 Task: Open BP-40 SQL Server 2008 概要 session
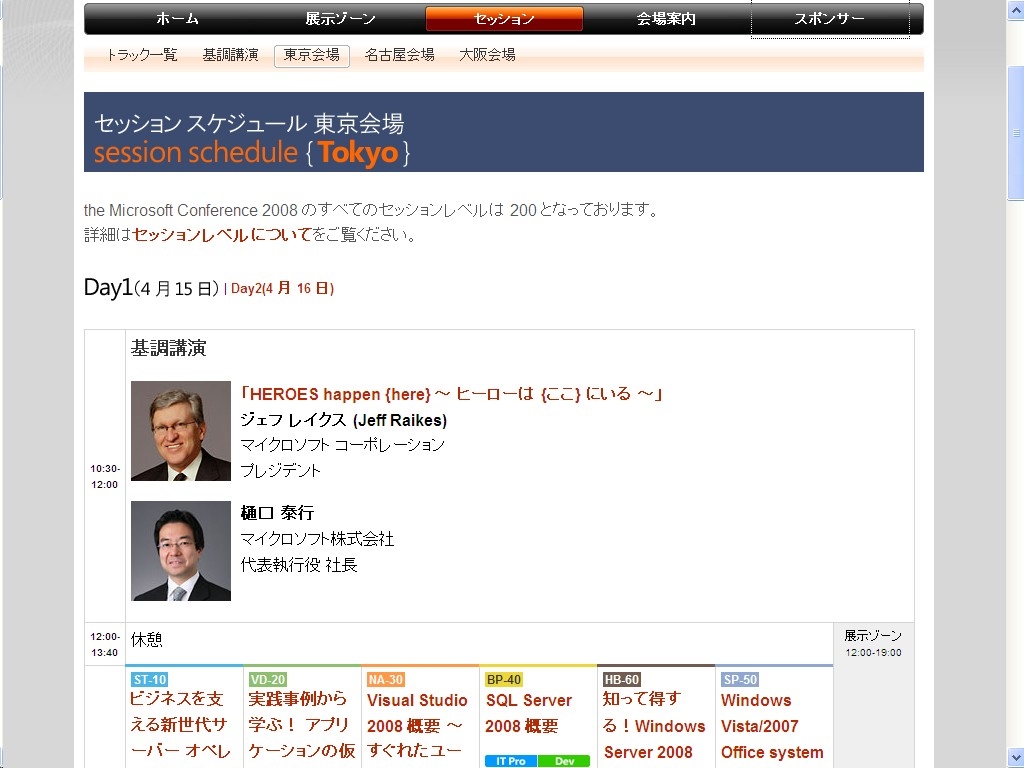coord(528,713)
